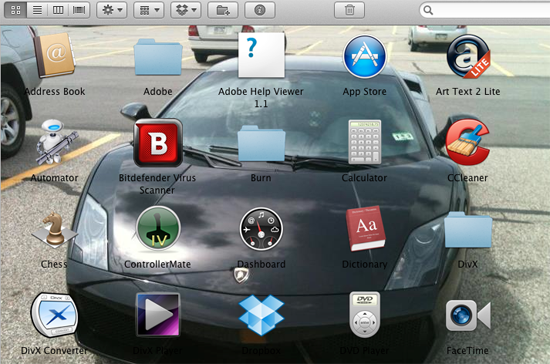
Task: Click the Get Info toolbar button
Action: point(260,10)
